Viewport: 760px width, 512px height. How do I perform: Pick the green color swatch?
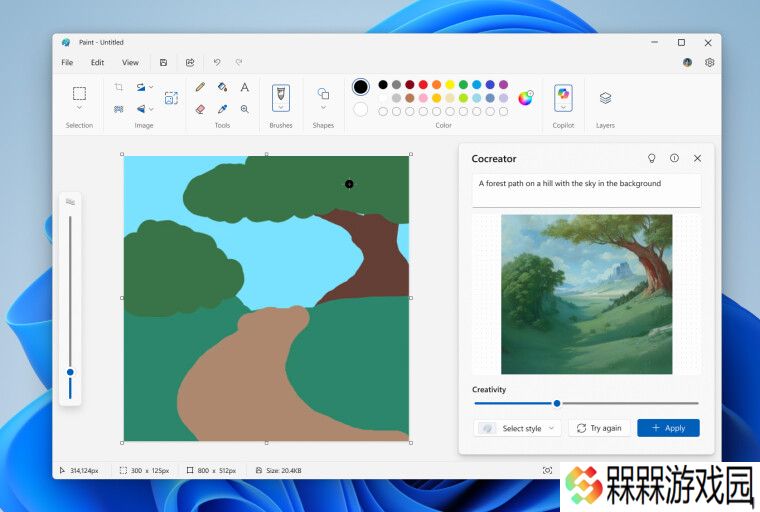(463, 85)
